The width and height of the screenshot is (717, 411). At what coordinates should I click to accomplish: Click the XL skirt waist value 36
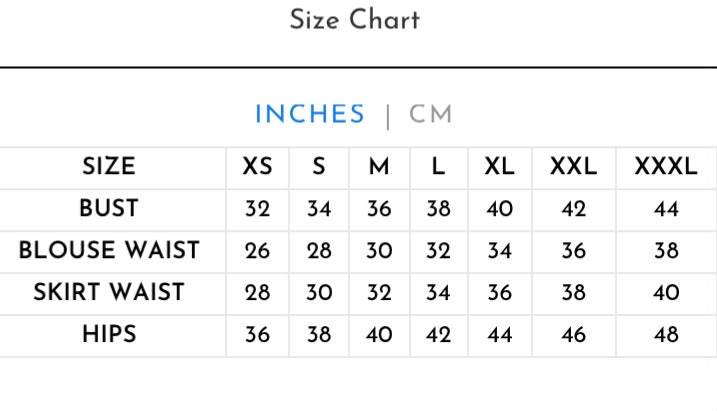point(499,293)
